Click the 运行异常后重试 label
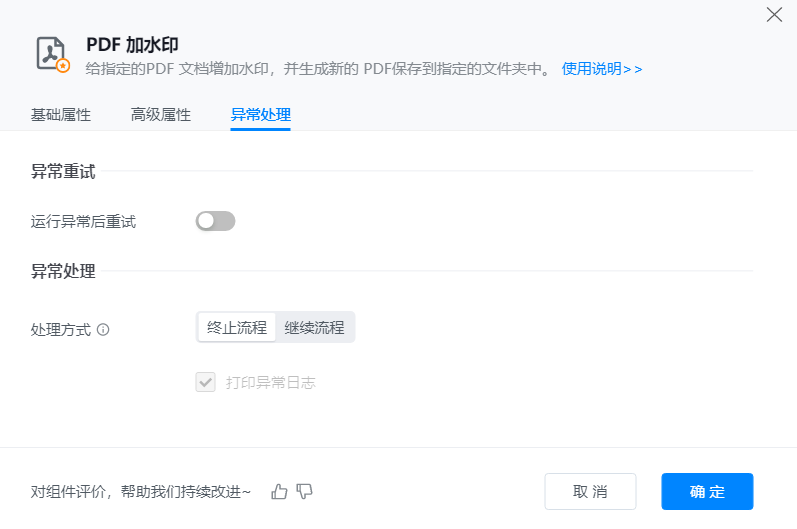Viewport: 797px width, 529px height. (83, 222)
